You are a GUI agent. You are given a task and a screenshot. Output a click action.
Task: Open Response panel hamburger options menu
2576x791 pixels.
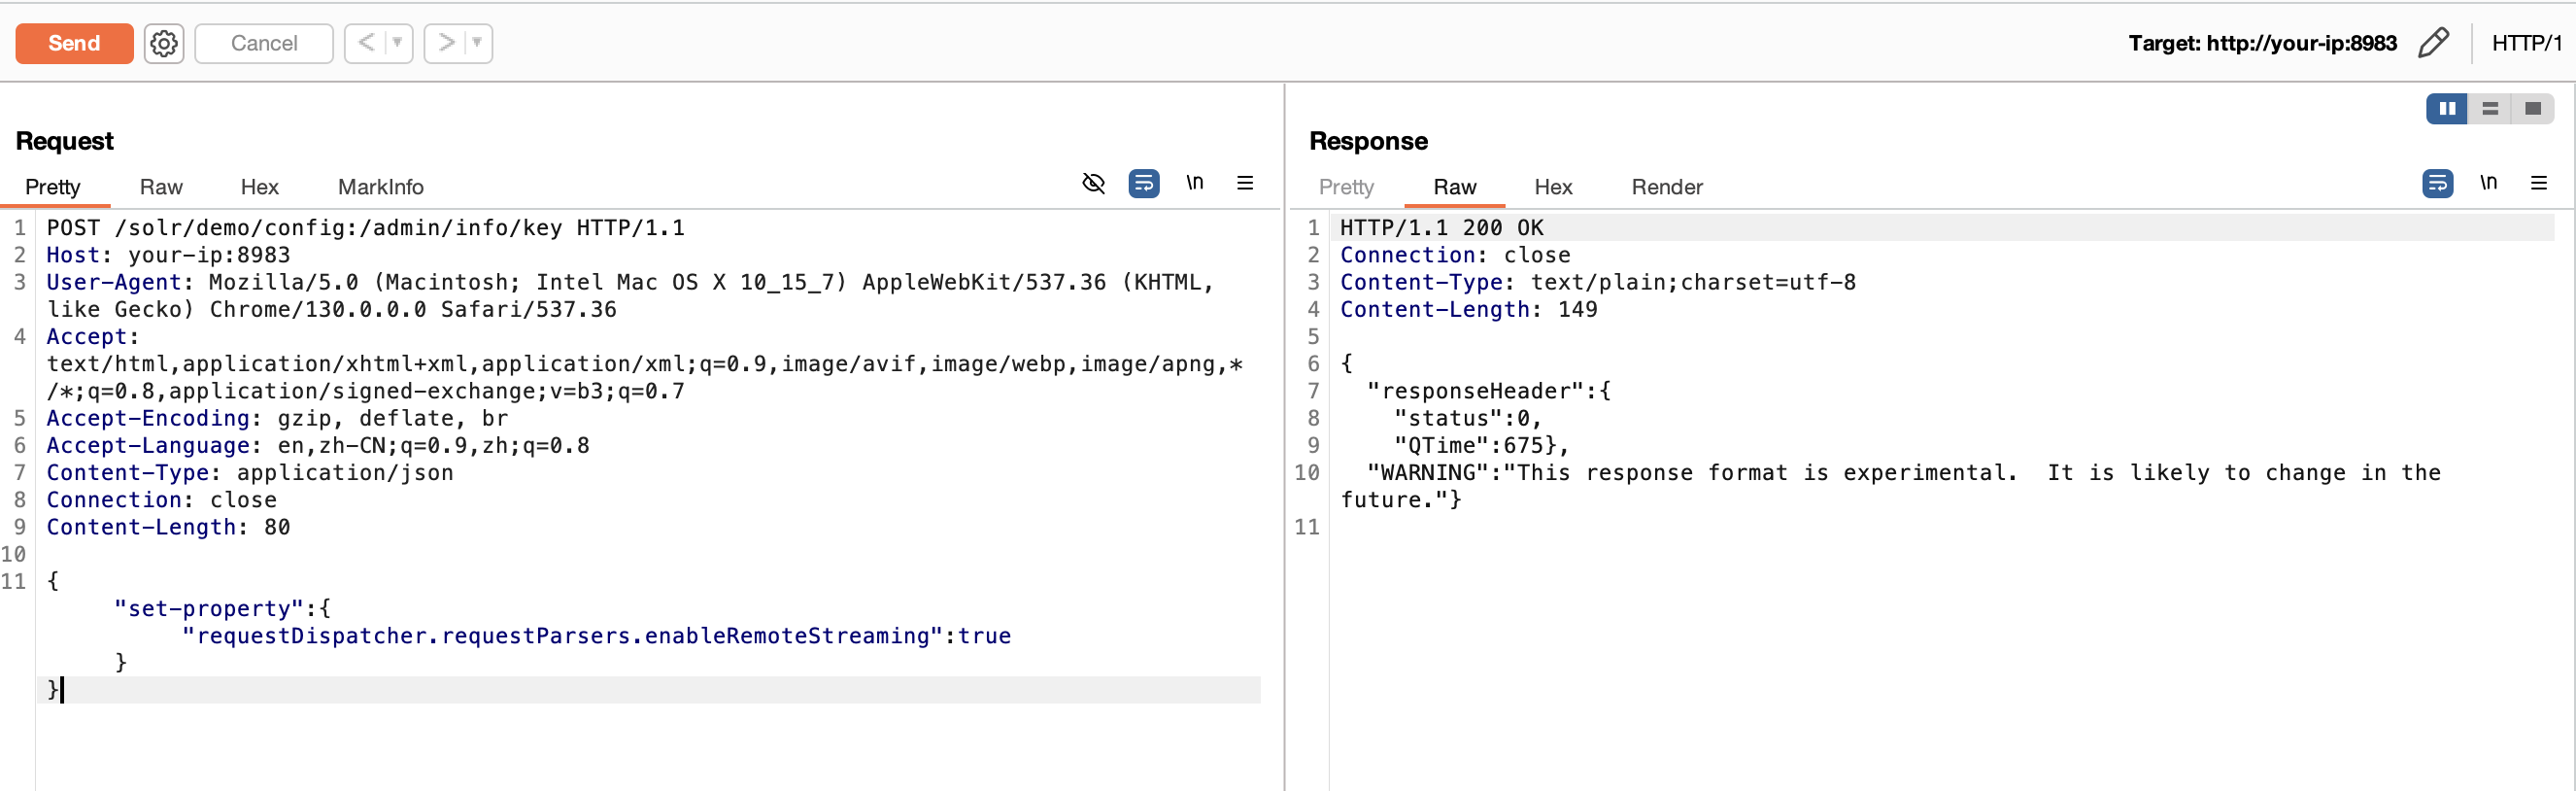[x=2538, y=183]
